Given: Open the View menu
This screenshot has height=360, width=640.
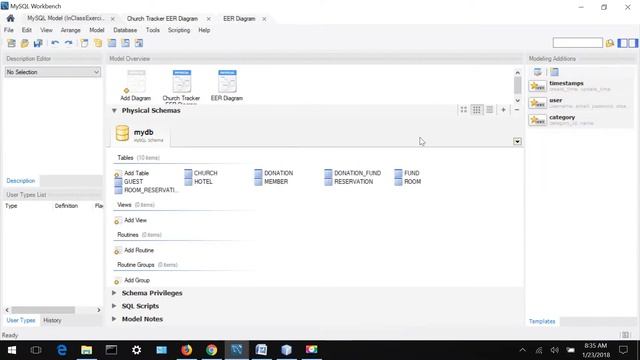Looking at the screenshot, I should click(46, 30).
